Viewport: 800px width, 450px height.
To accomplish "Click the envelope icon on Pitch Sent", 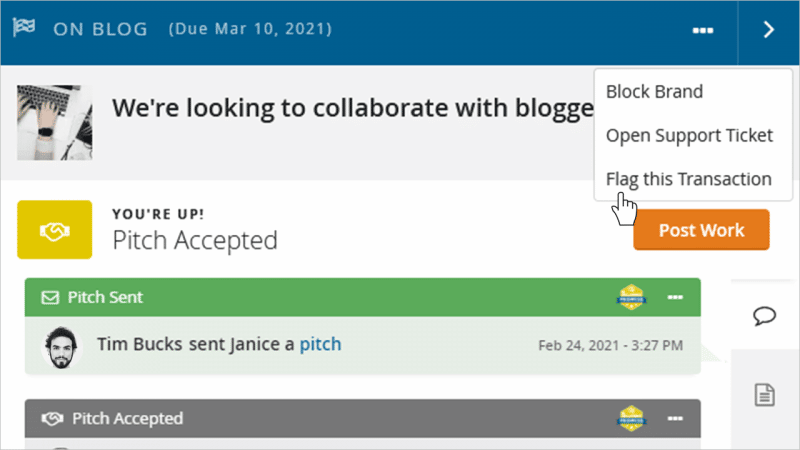I will click(50, 297).
